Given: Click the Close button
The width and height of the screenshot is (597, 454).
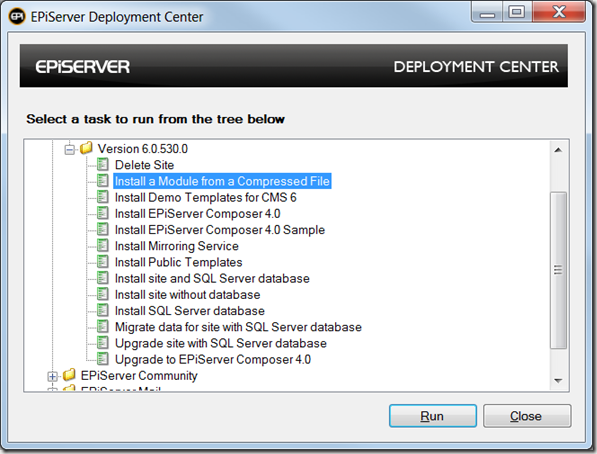Looking at the screenshot, I should pos(527,416).
